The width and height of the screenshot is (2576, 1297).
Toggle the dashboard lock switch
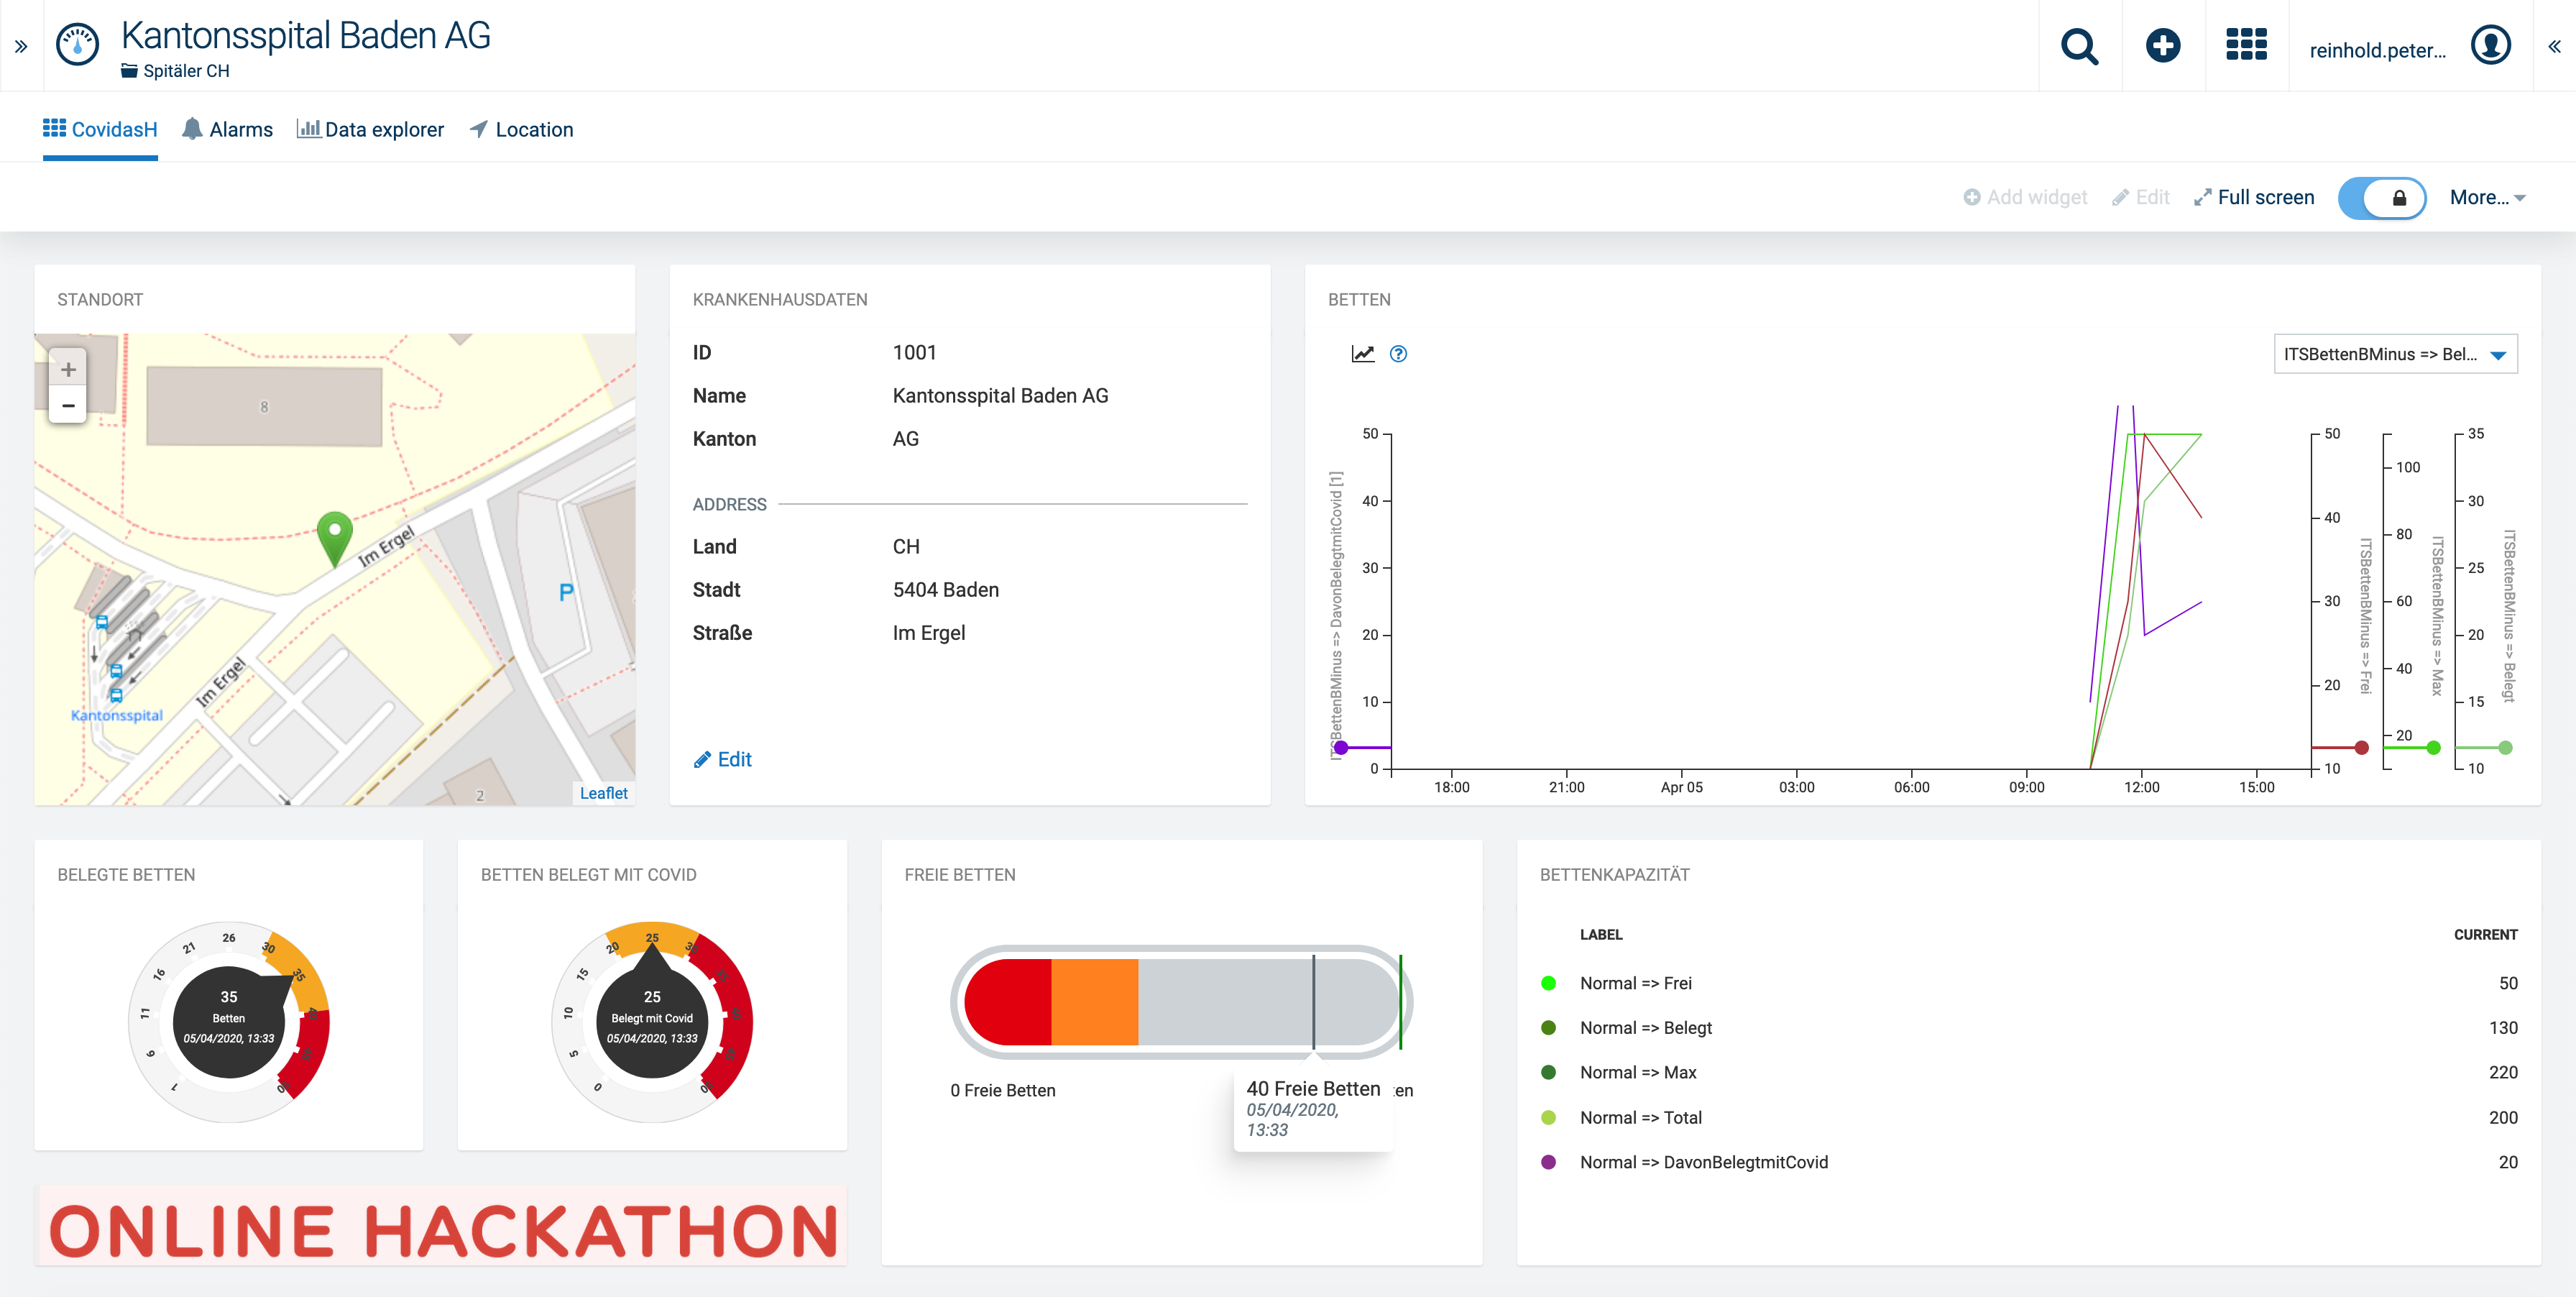click(x=2382, y=198)
